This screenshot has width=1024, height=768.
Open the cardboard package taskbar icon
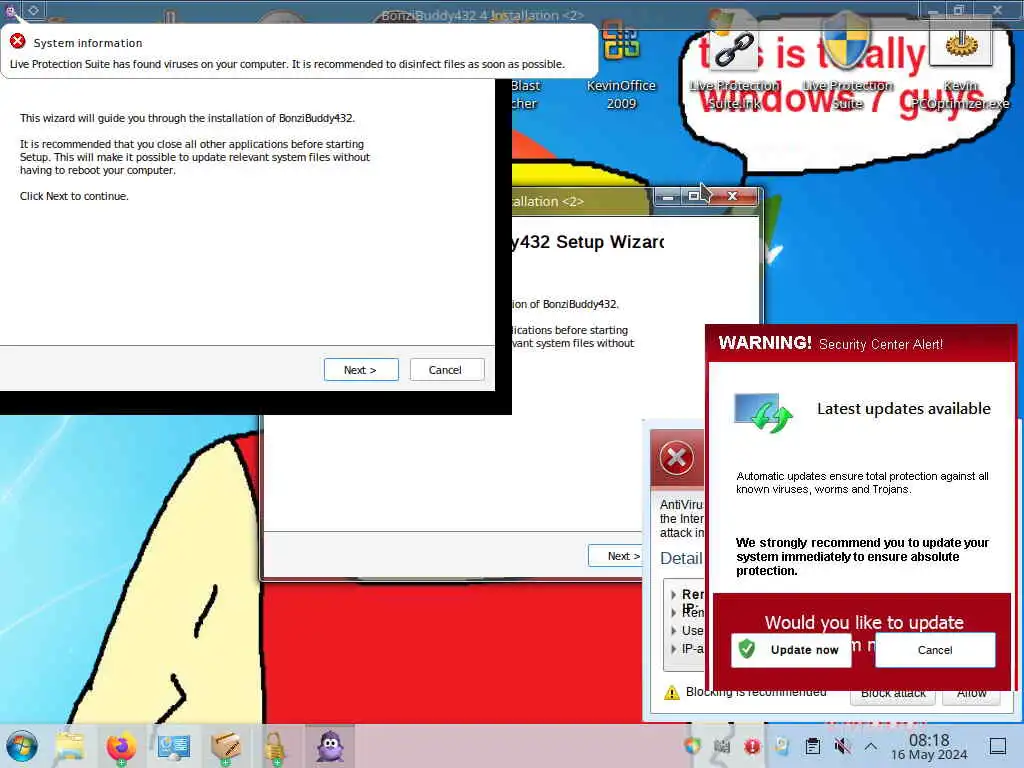click(225, 746)
